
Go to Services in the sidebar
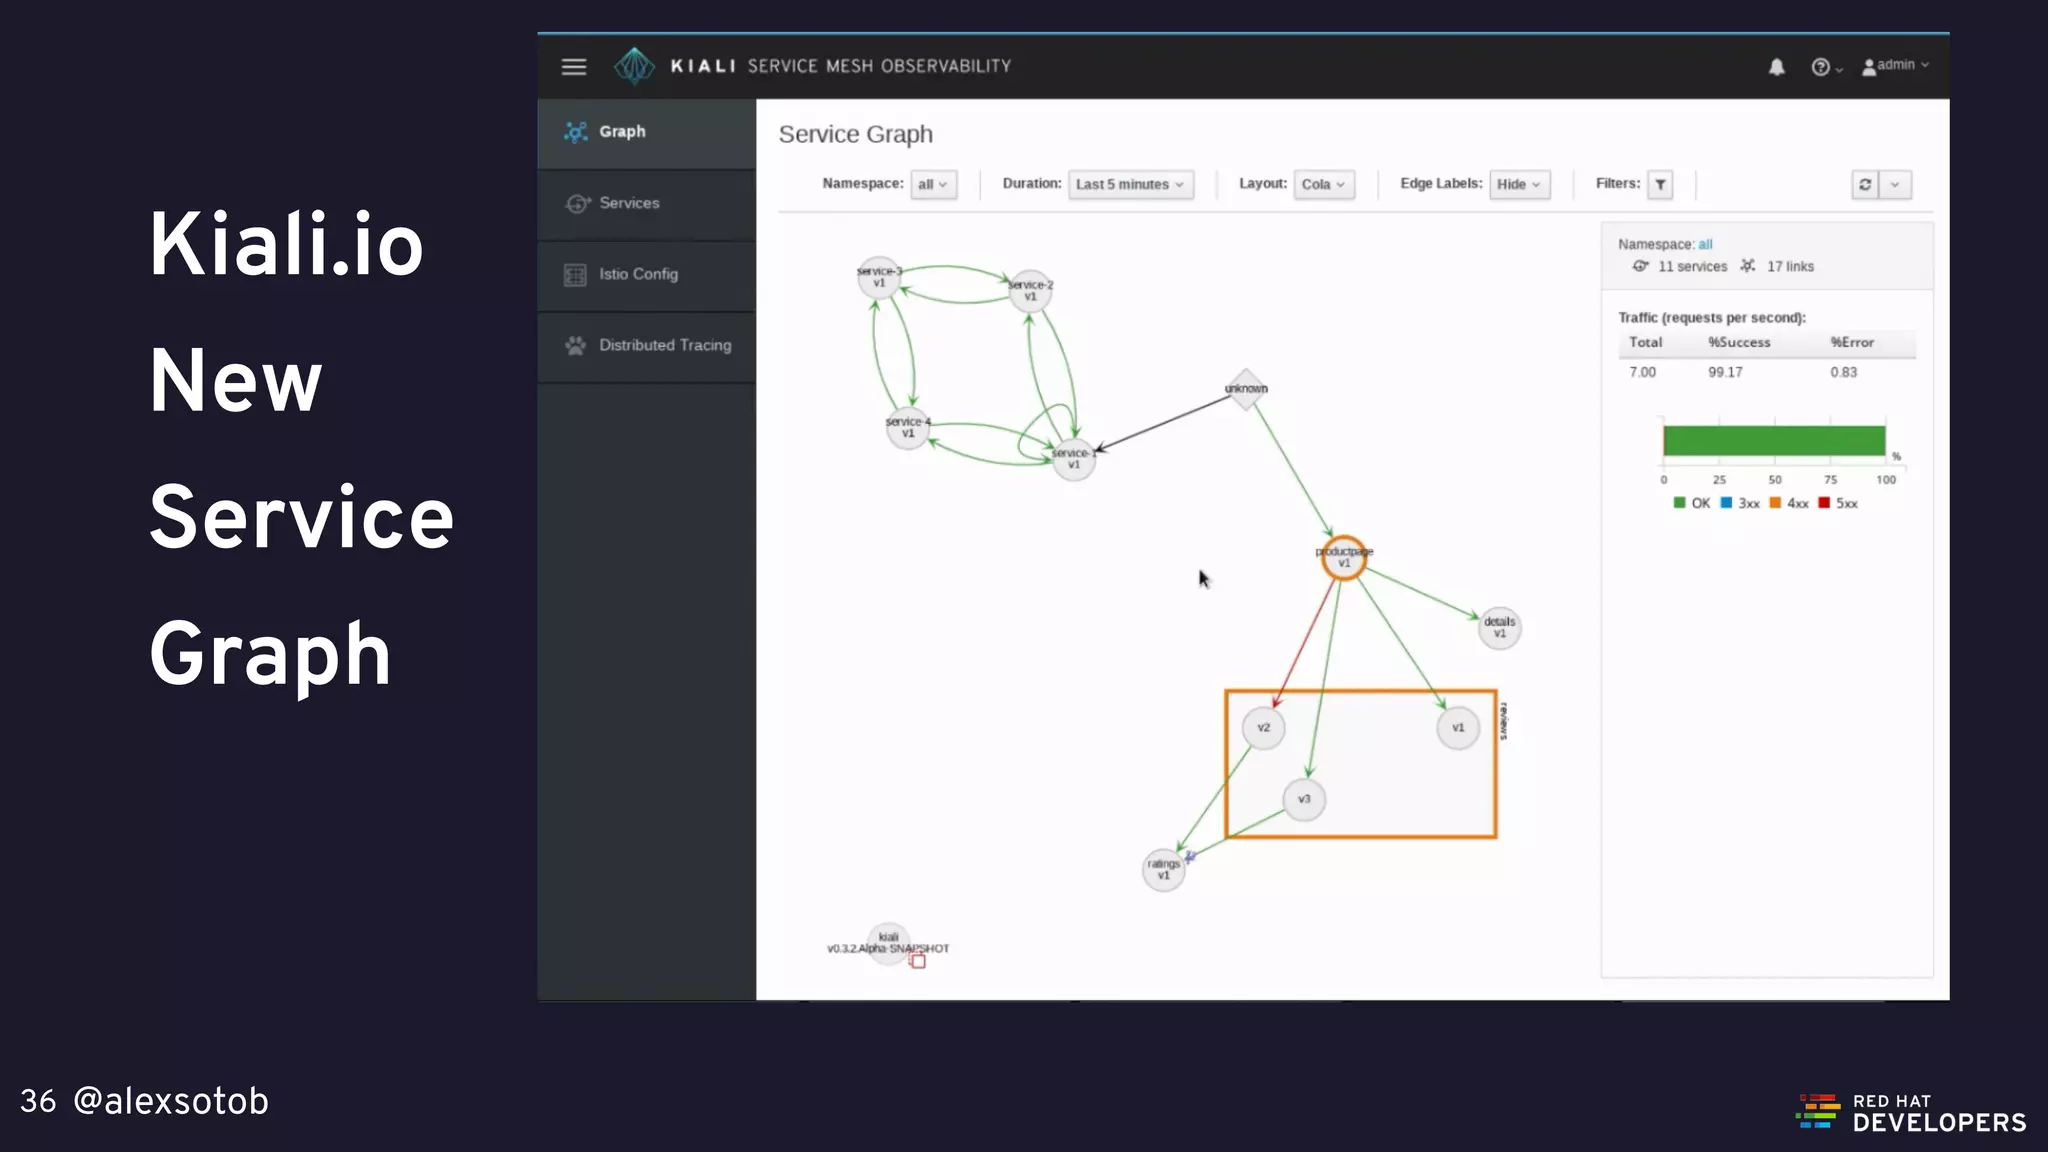(646, 204)
